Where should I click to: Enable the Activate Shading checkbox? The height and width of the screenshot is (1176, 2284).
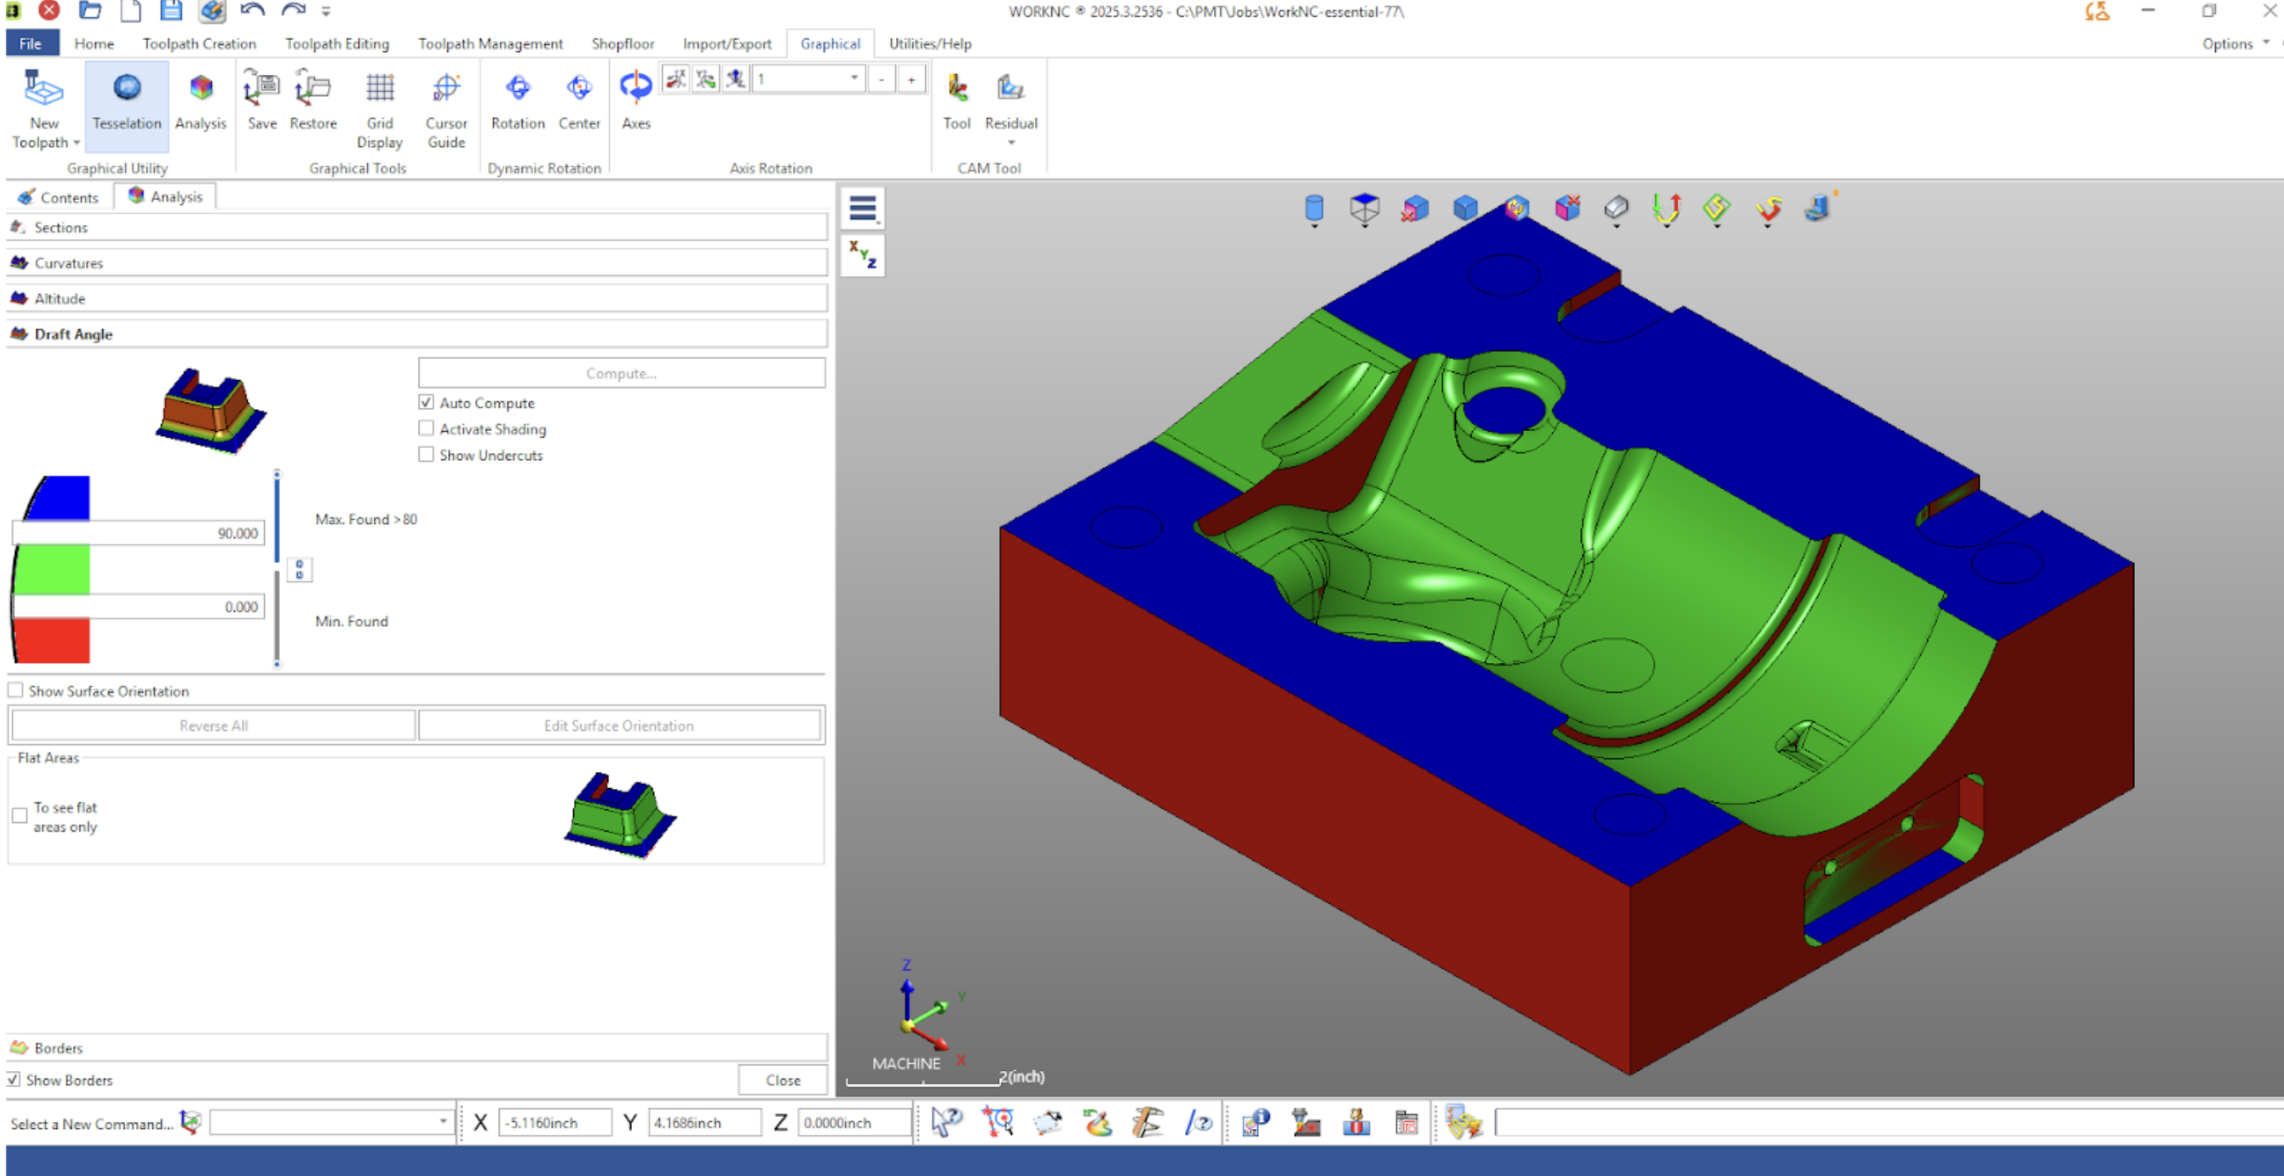pyautogui.click(x=427, y=428)
